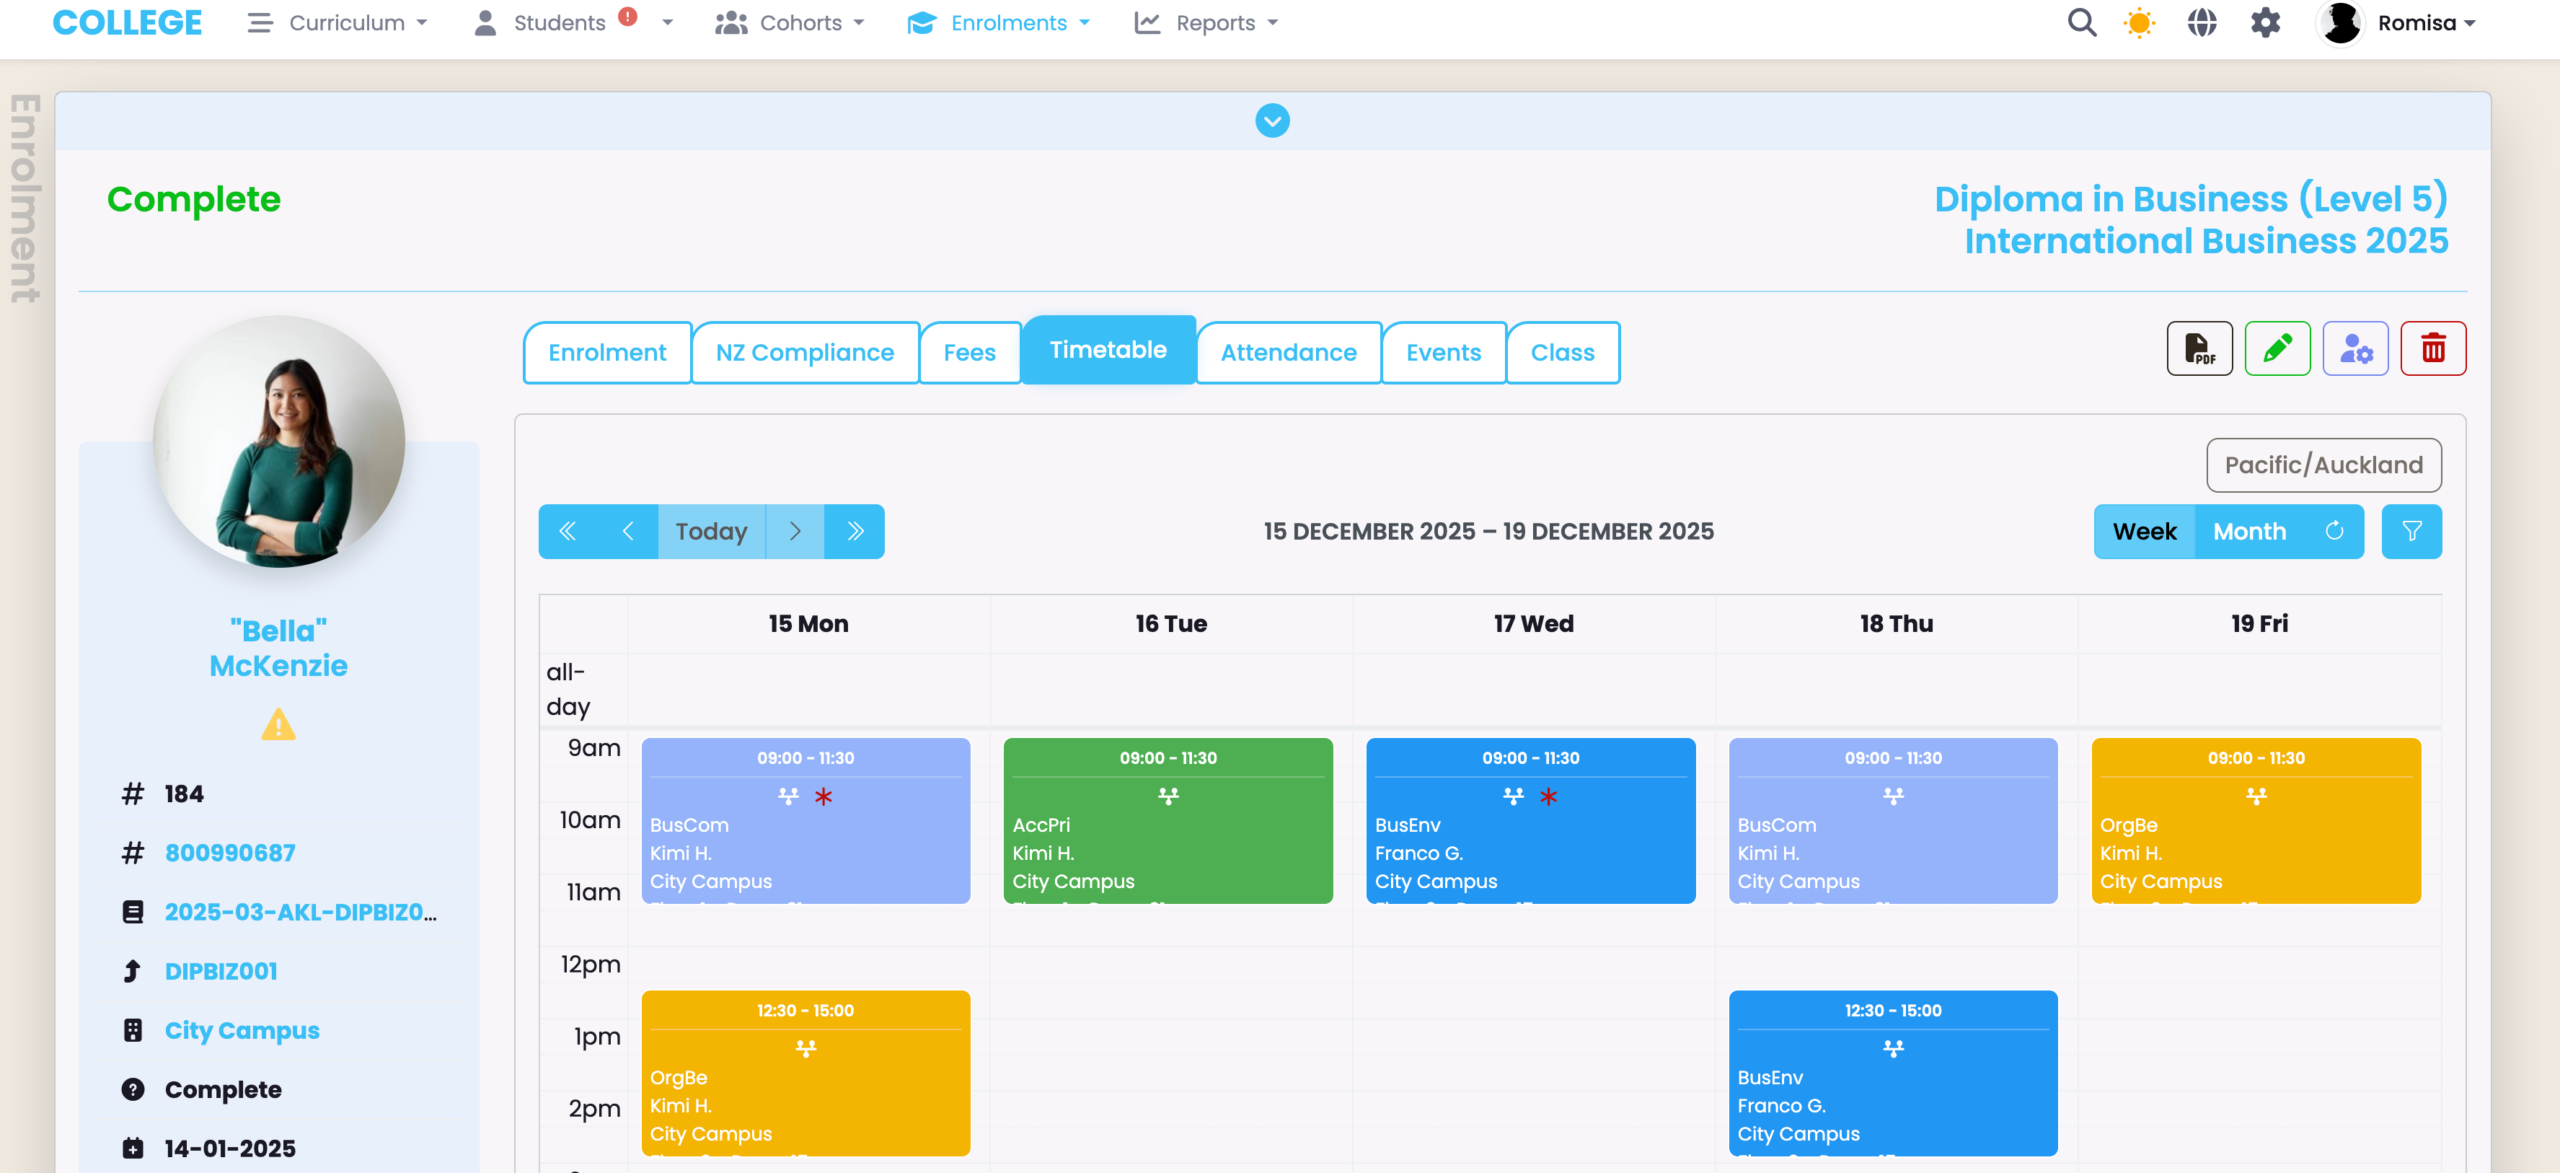Toggle the sun light-mode theme icon
The width and height of the screenshot is (2560, 1173).
2139,23
